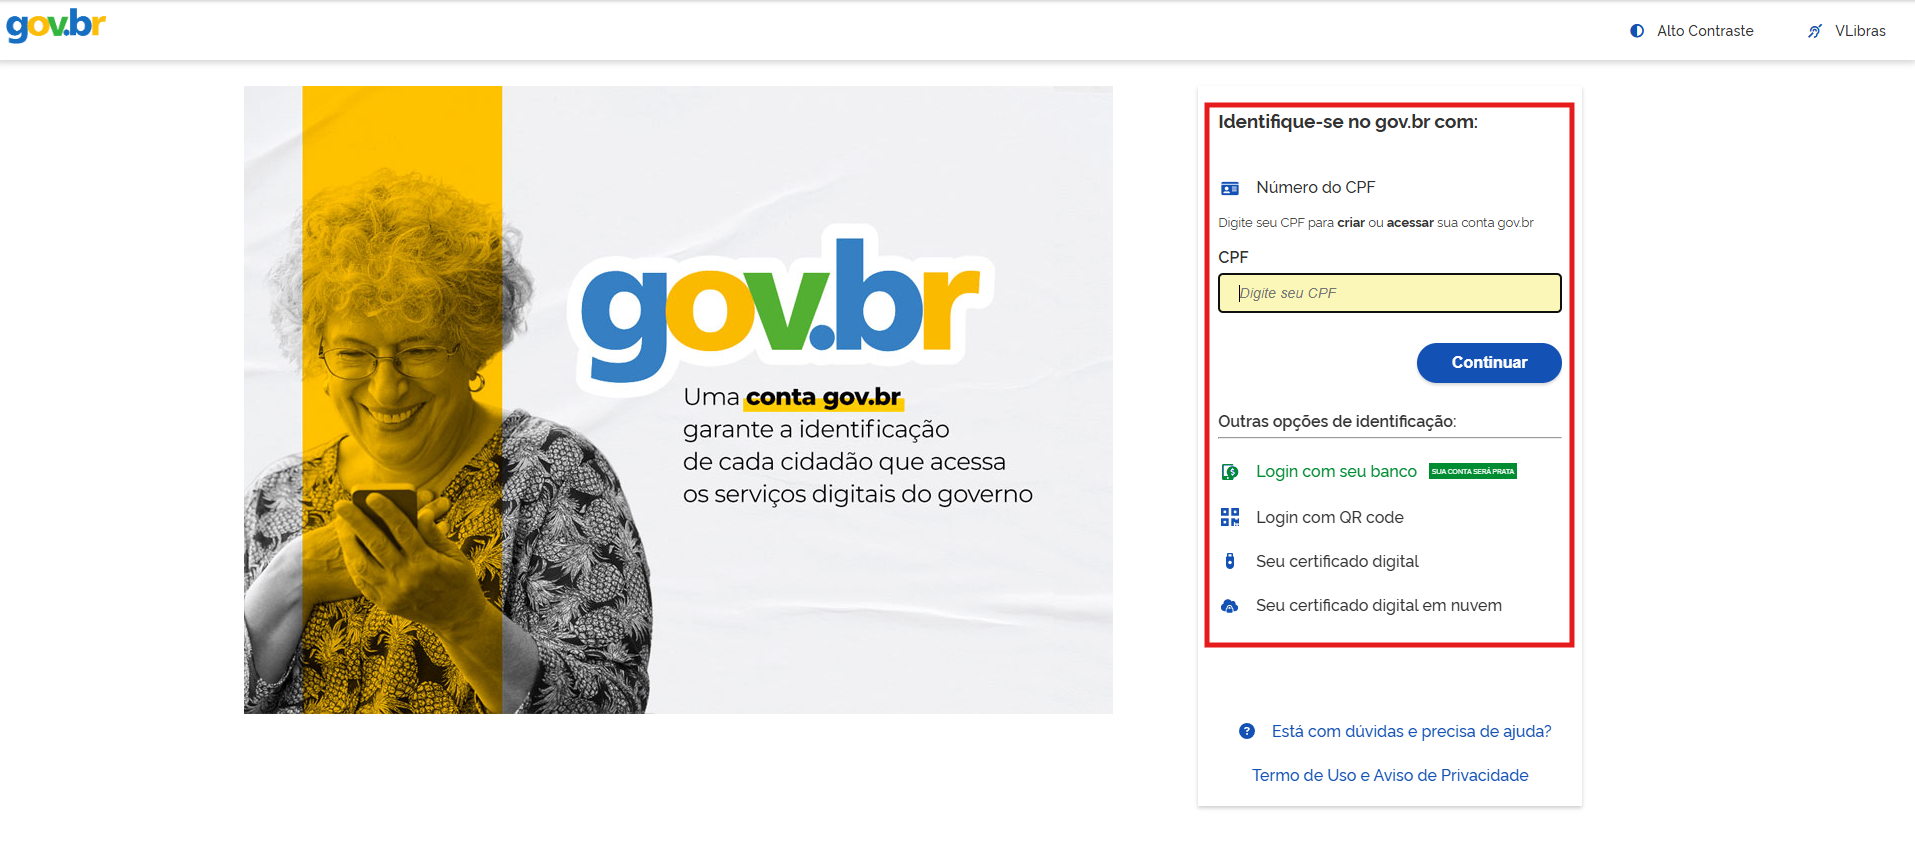Select Seu certificado digital option
This screenshot has height=847, width=1915.
coord(1337,561)
